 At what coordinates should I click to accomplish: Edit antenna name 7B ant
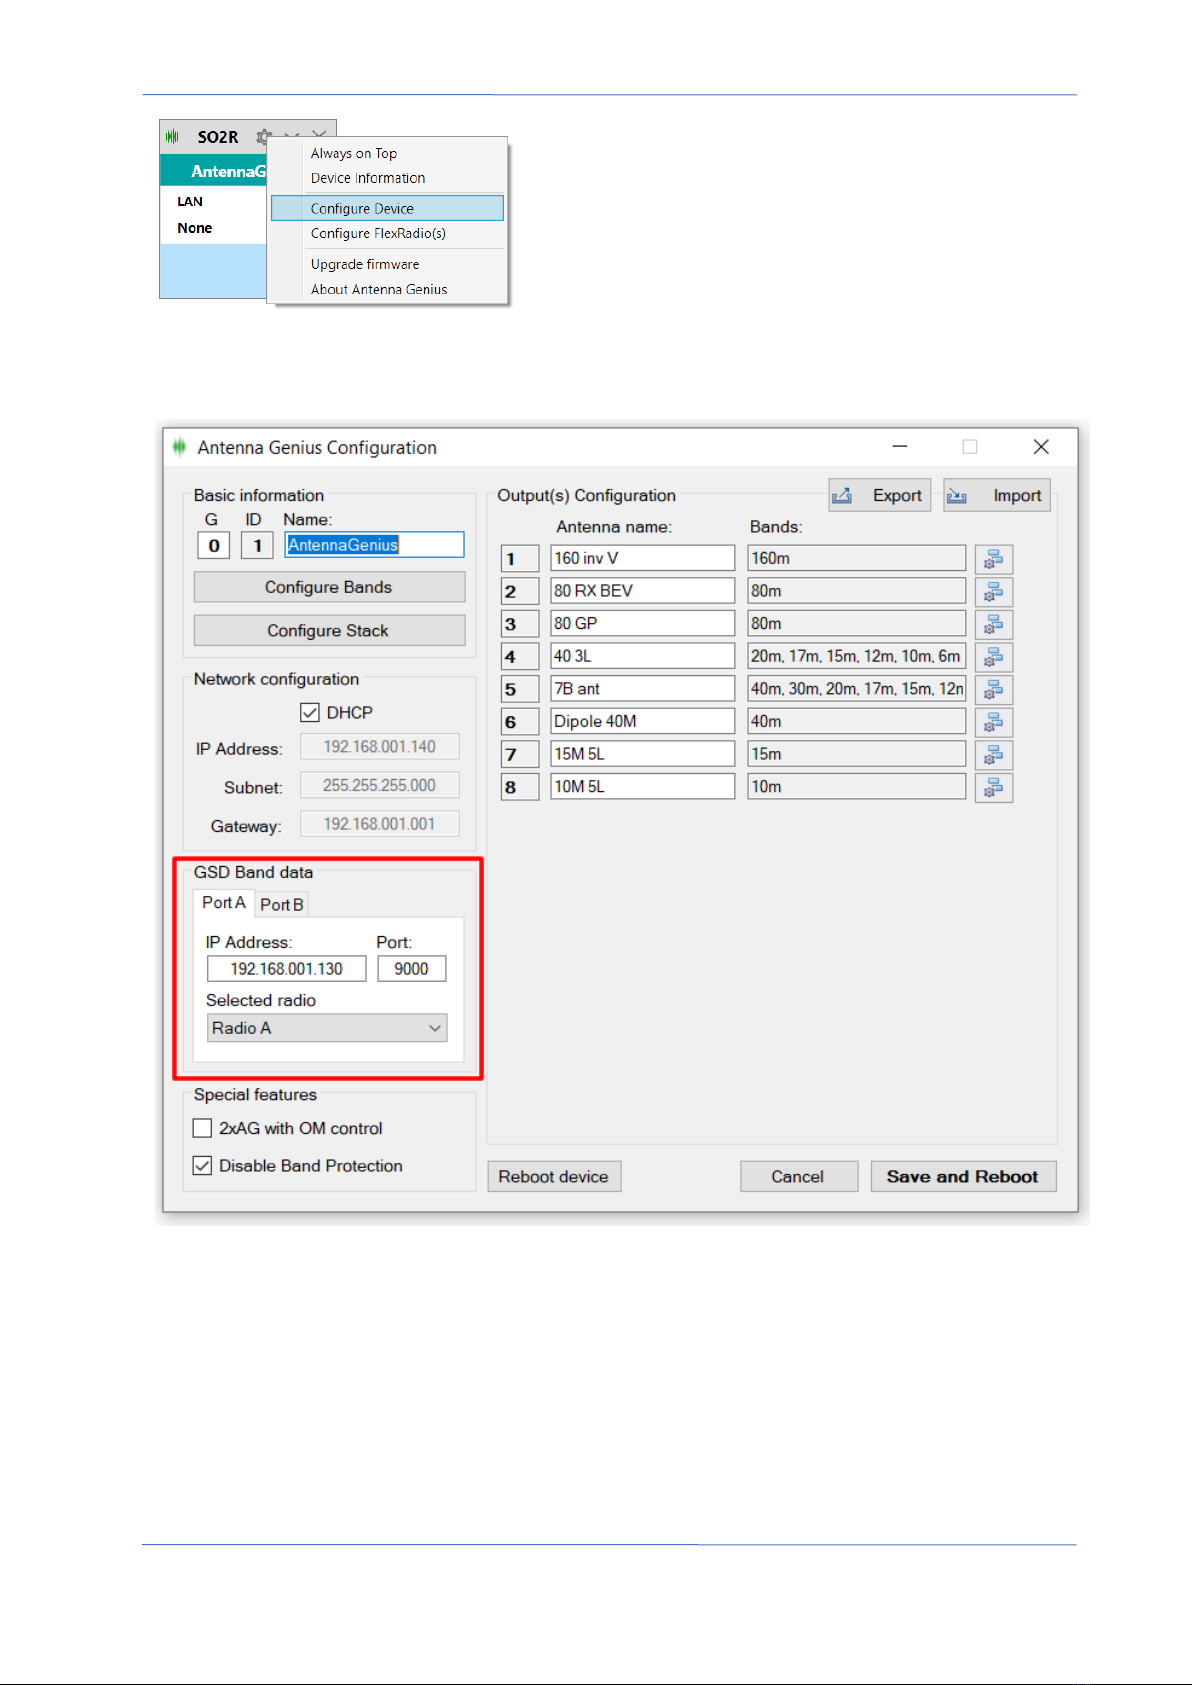642,688
